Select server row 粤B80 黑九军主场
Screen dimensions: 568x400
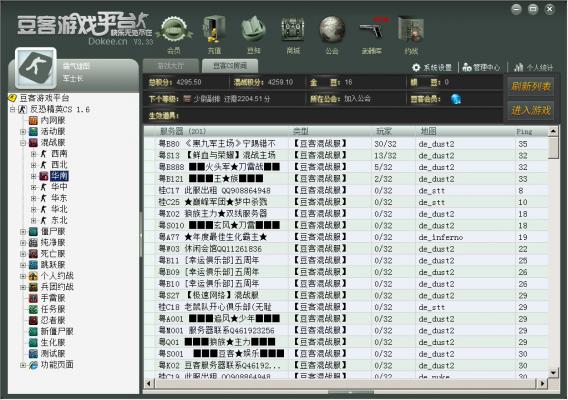coord(346,144)
